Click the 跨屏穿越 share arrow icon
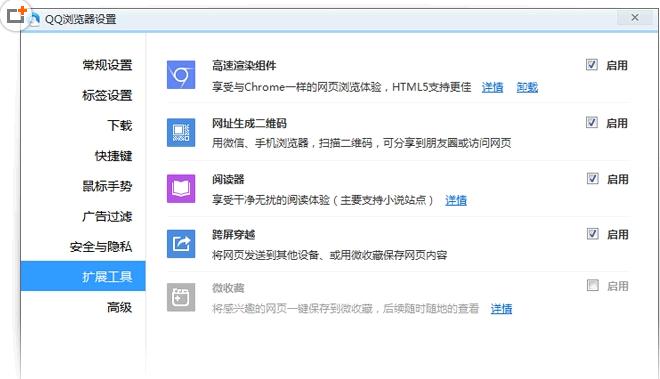 pos(181,243)
